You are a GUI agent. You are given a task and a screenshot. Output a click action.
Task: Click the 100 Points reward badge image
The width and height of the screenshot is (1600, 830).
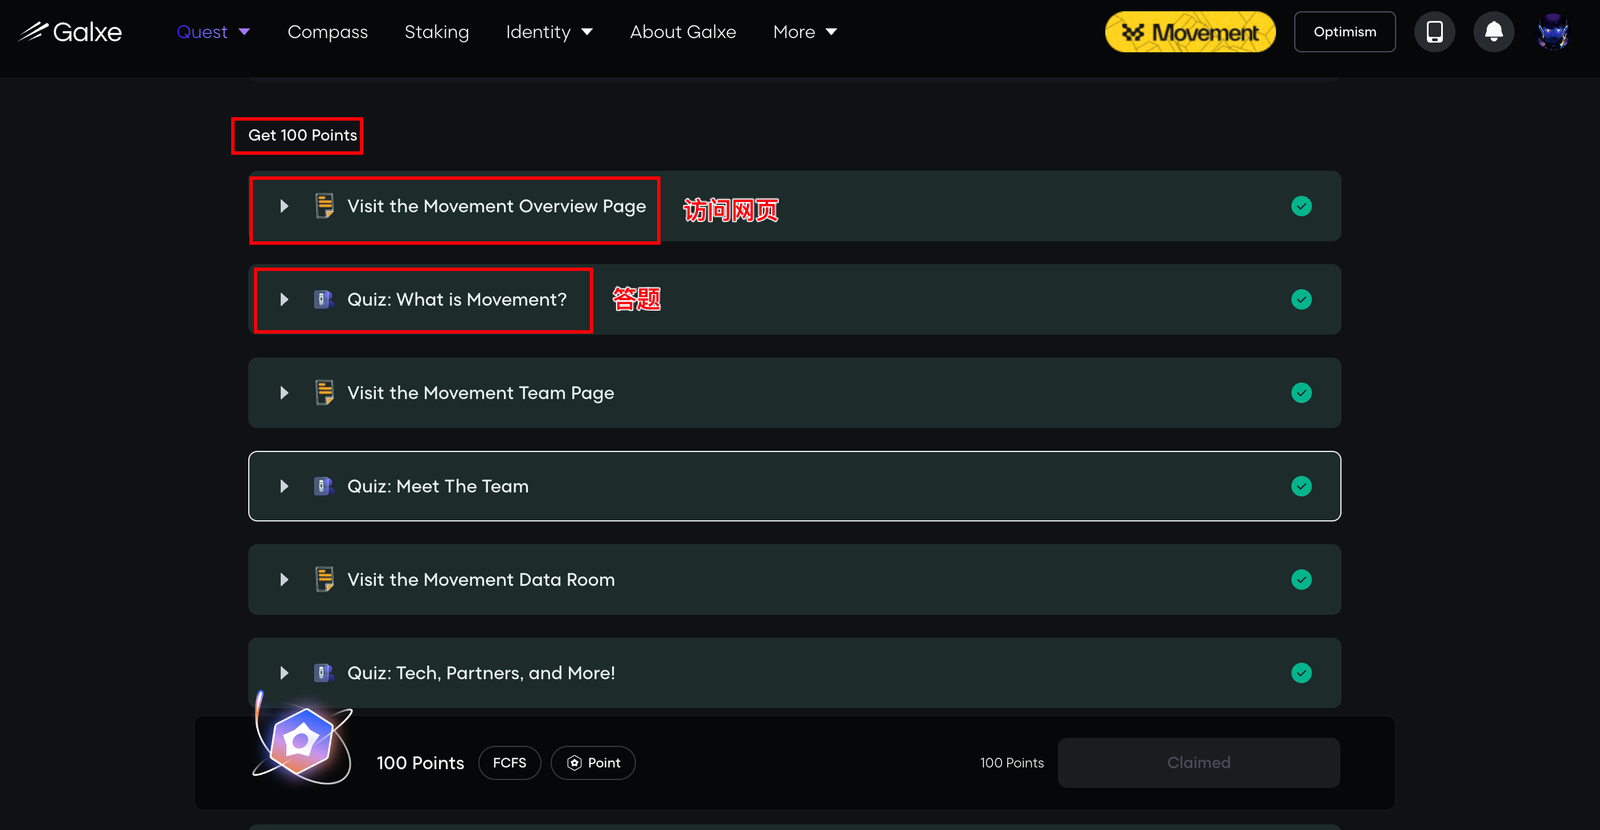click(302, 740)
